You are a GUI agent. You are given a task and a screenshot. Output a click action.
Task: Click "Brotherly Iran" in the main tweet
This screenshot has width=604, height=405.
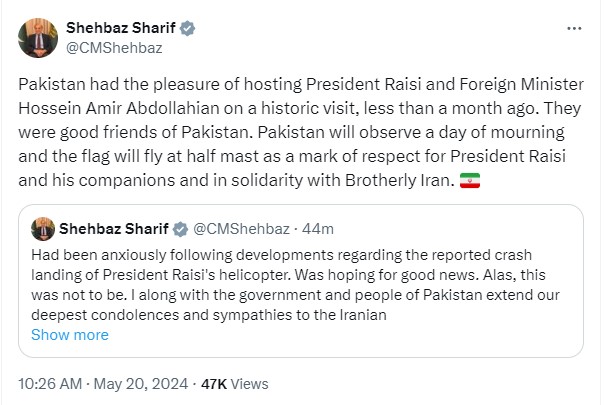coord(430,182)
